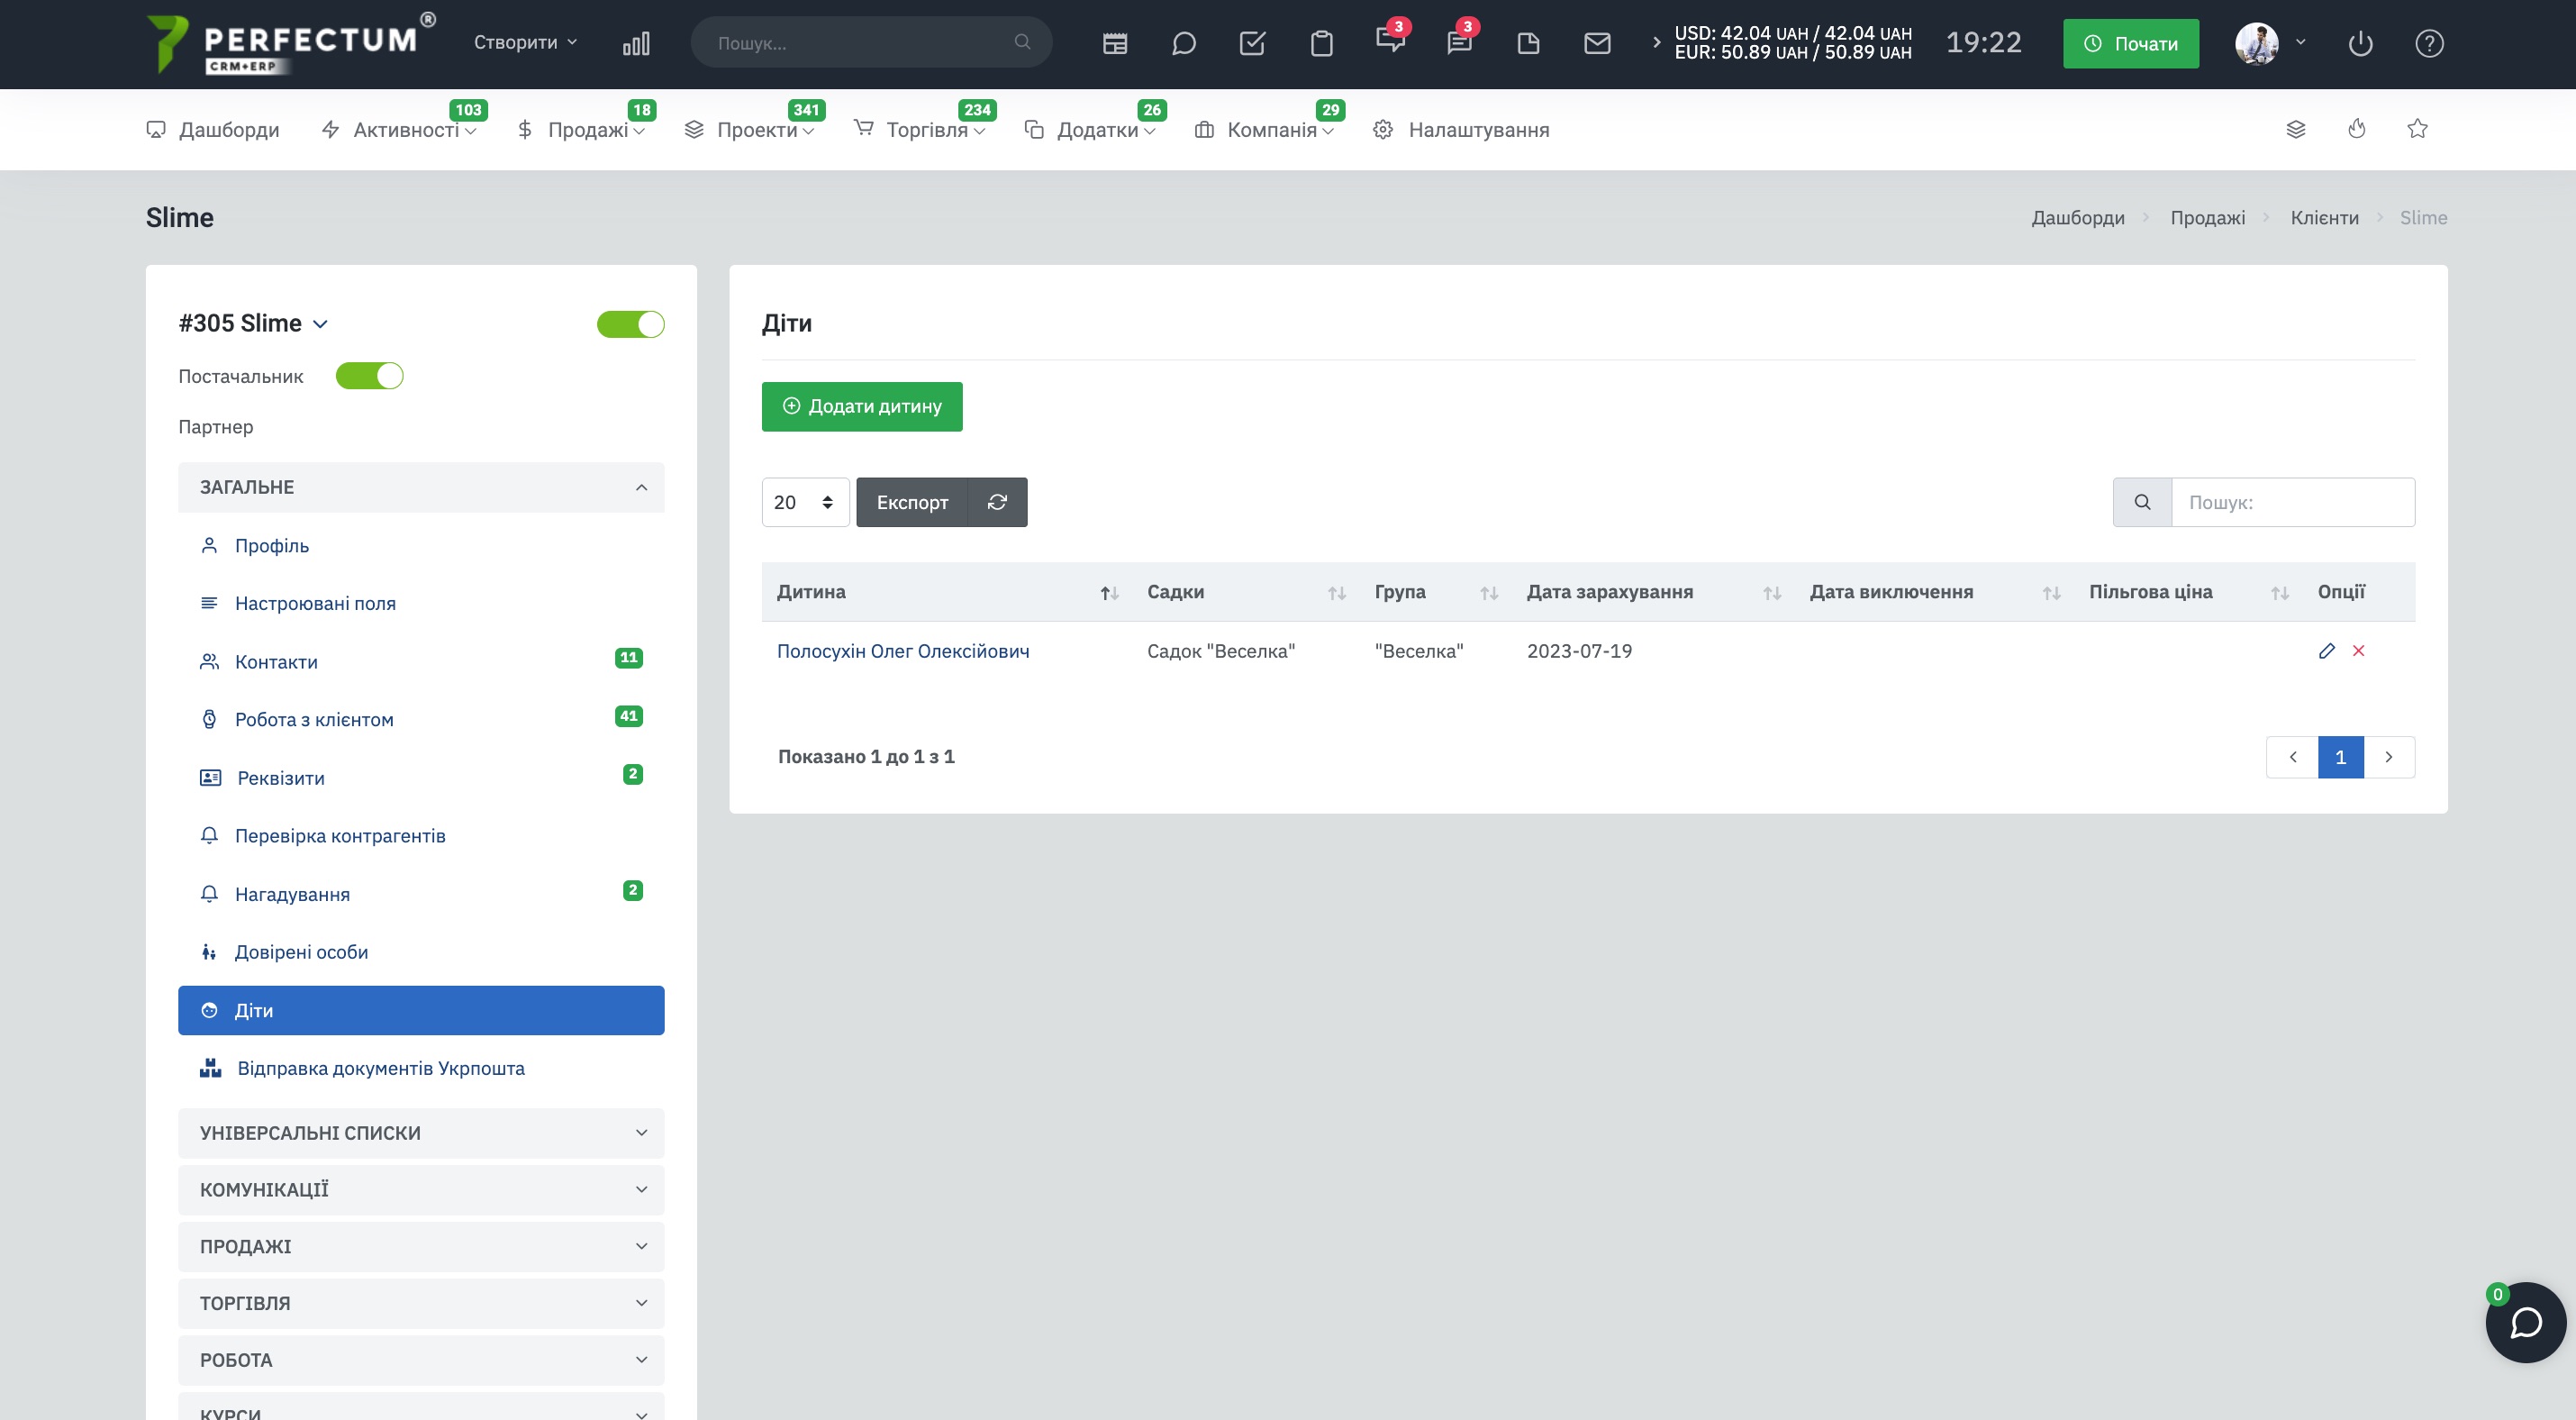Open the calendar icon in top bar
Screen dimensions: 2576x1420
(1115, 43)
